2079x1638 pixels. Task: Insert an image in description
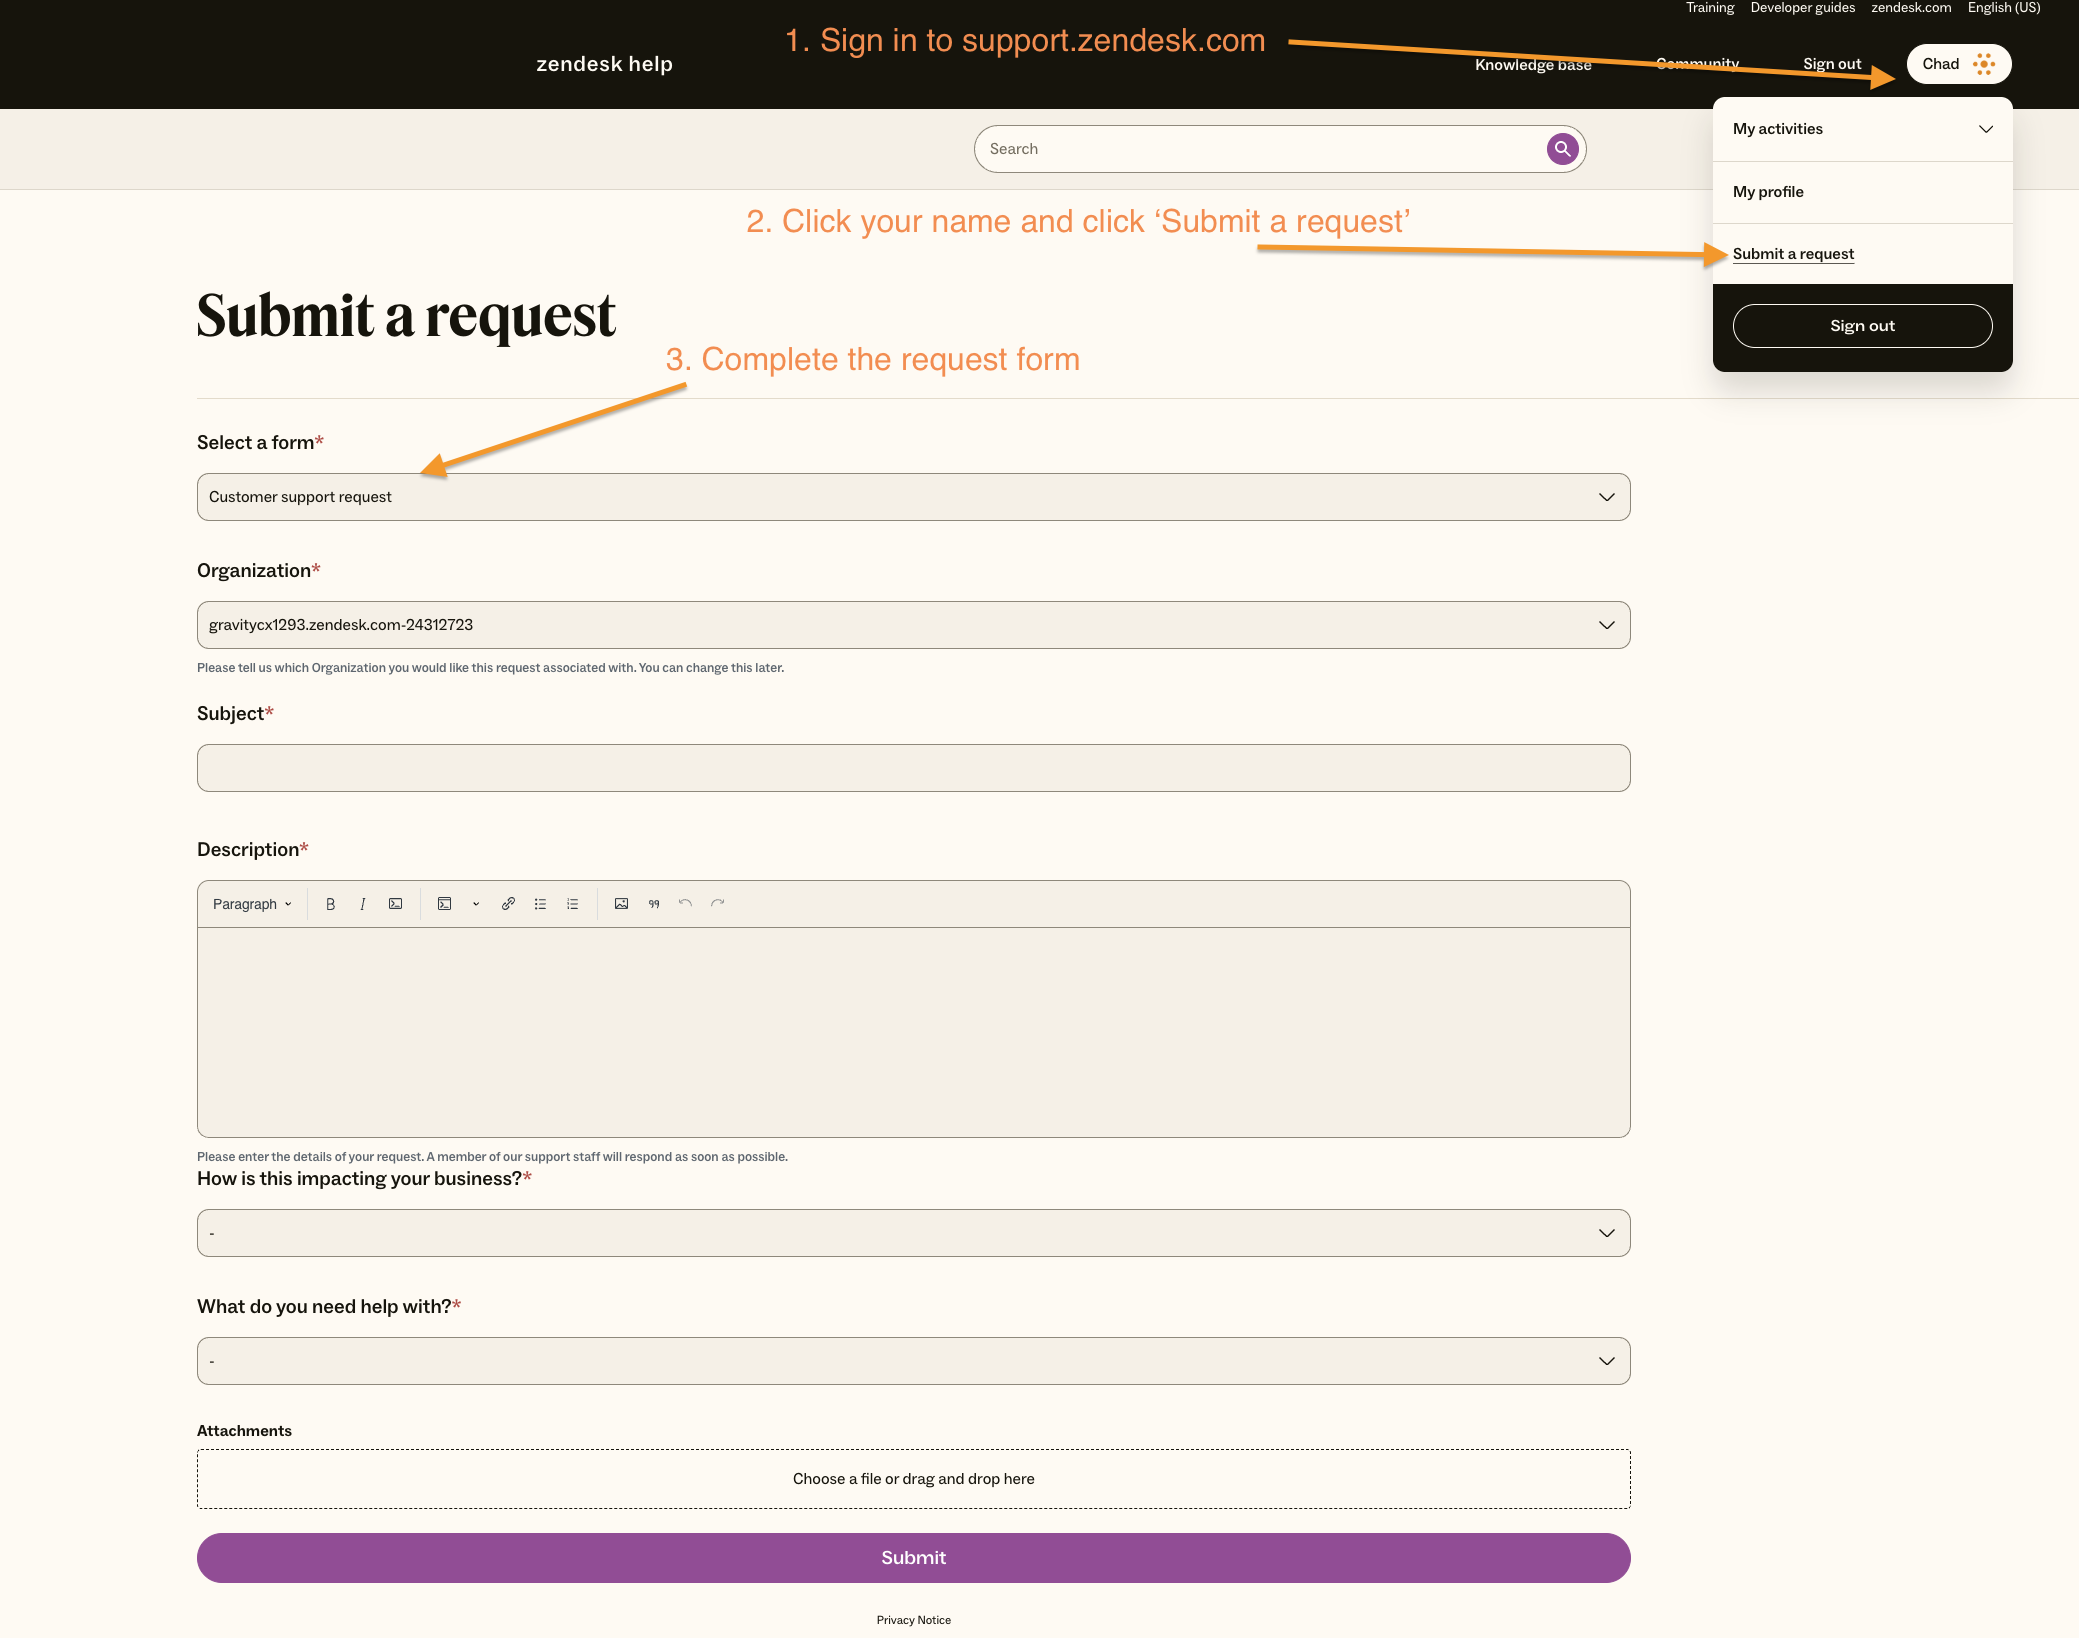621,904
